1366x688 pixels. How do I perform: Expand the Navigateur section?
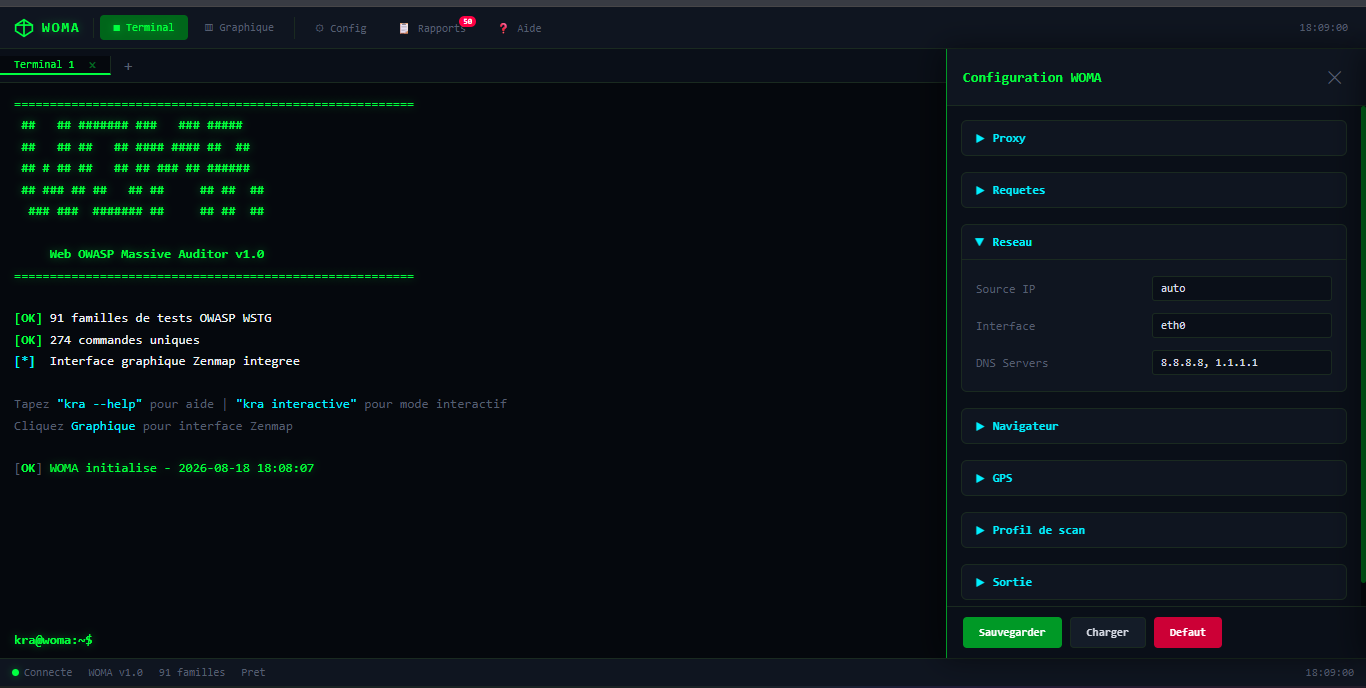[x=1154, y=426]
